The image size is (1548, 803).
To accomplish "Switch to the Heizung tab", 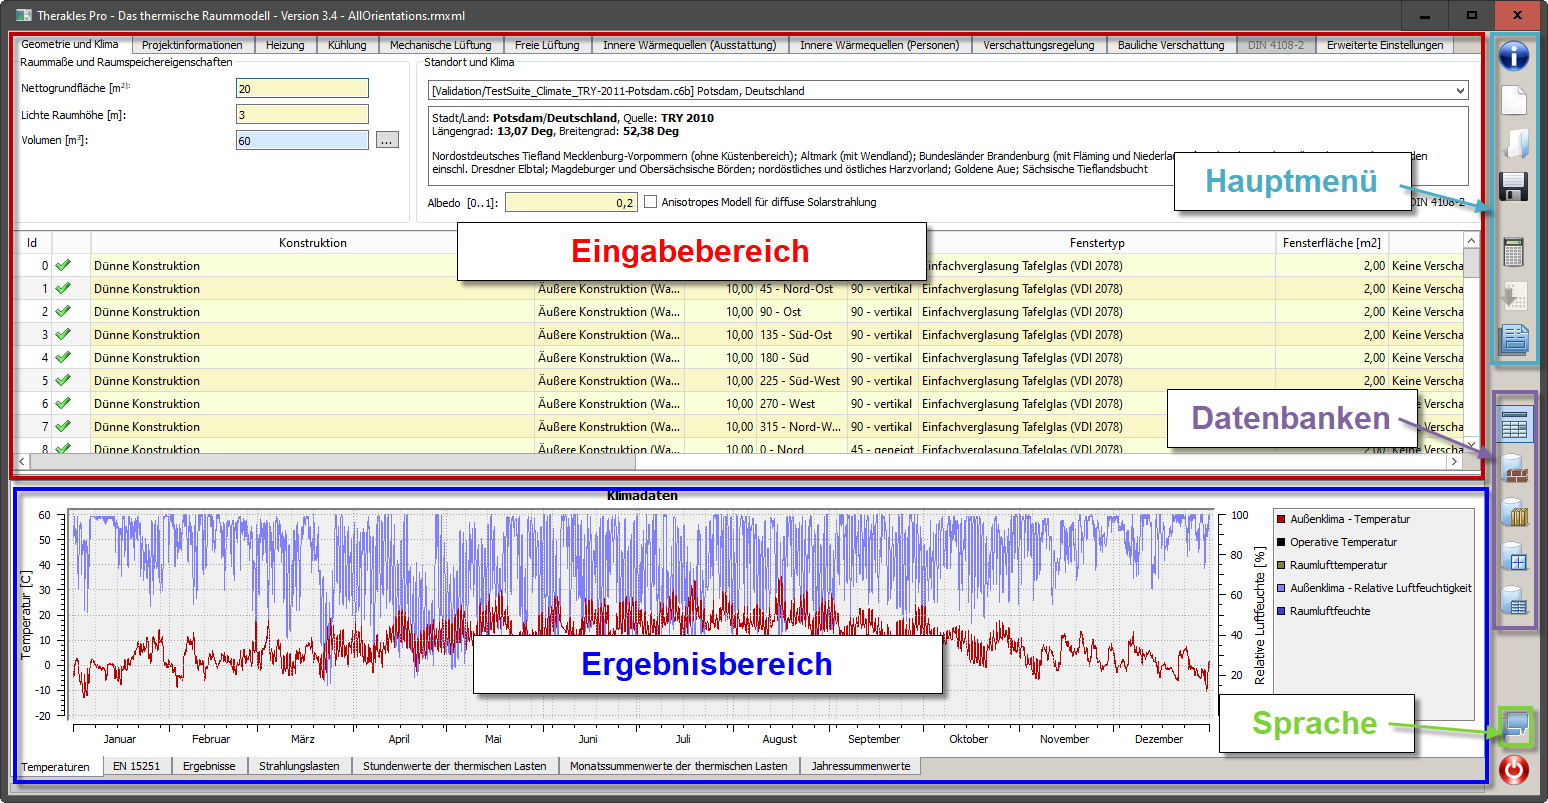I will 285,45.
